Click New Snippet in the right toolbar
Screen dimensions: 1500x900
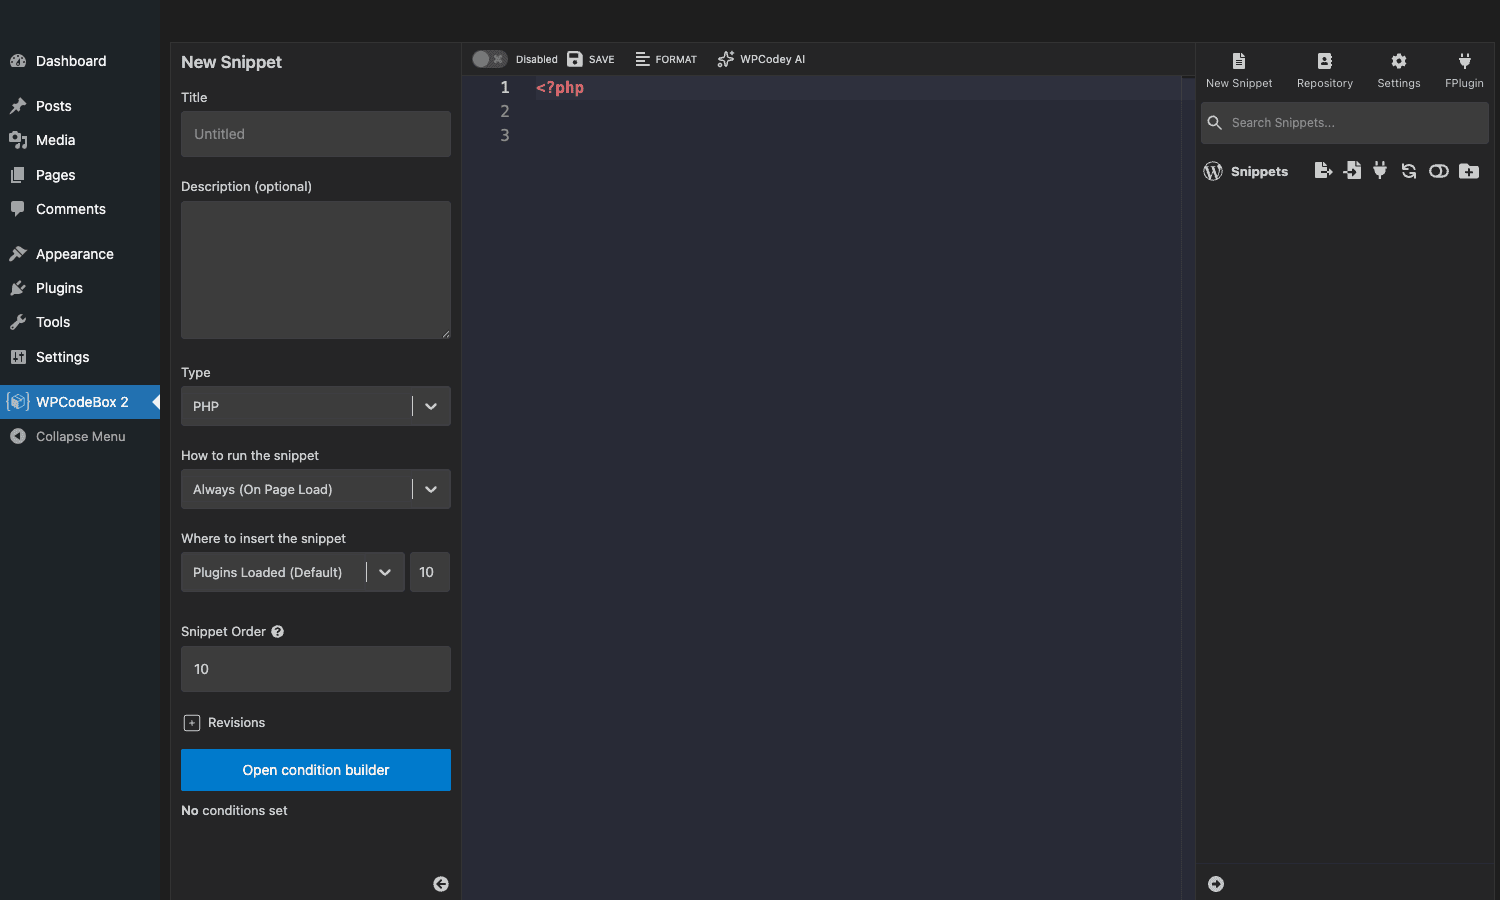click(1239, 70)
